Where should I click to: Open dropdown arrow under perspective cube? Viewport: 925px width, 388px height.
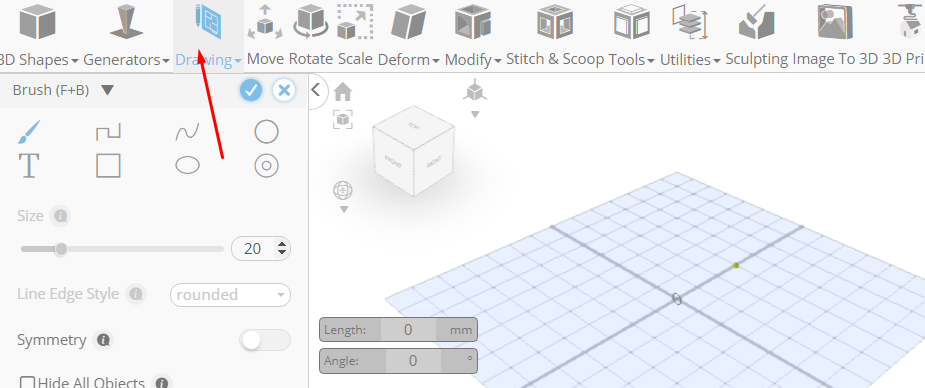pos(475,114)
